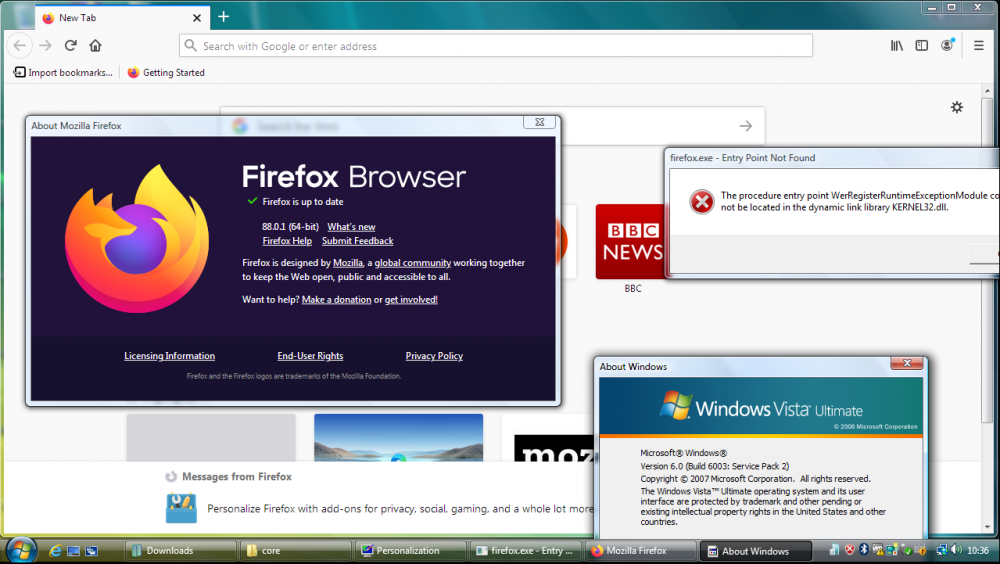Image resolution: width=1000 pixels, height=564 pixels.
Task: Click the BBC News top site tile
Action: [631, 242]
